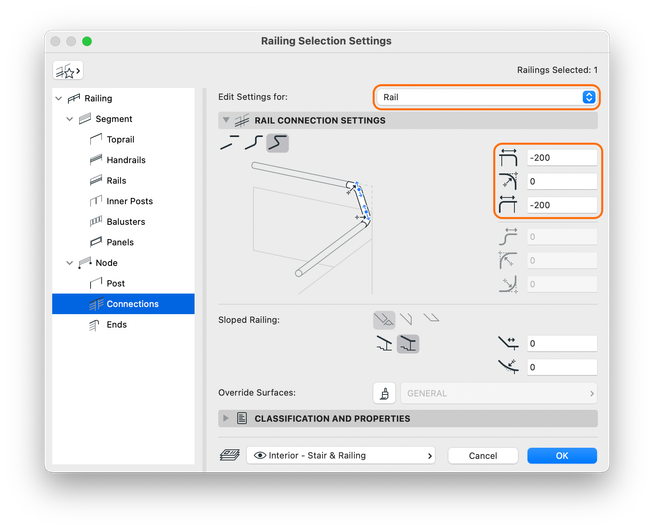
Task: Select Connections in the tree
Action: (x=123, y=304)
